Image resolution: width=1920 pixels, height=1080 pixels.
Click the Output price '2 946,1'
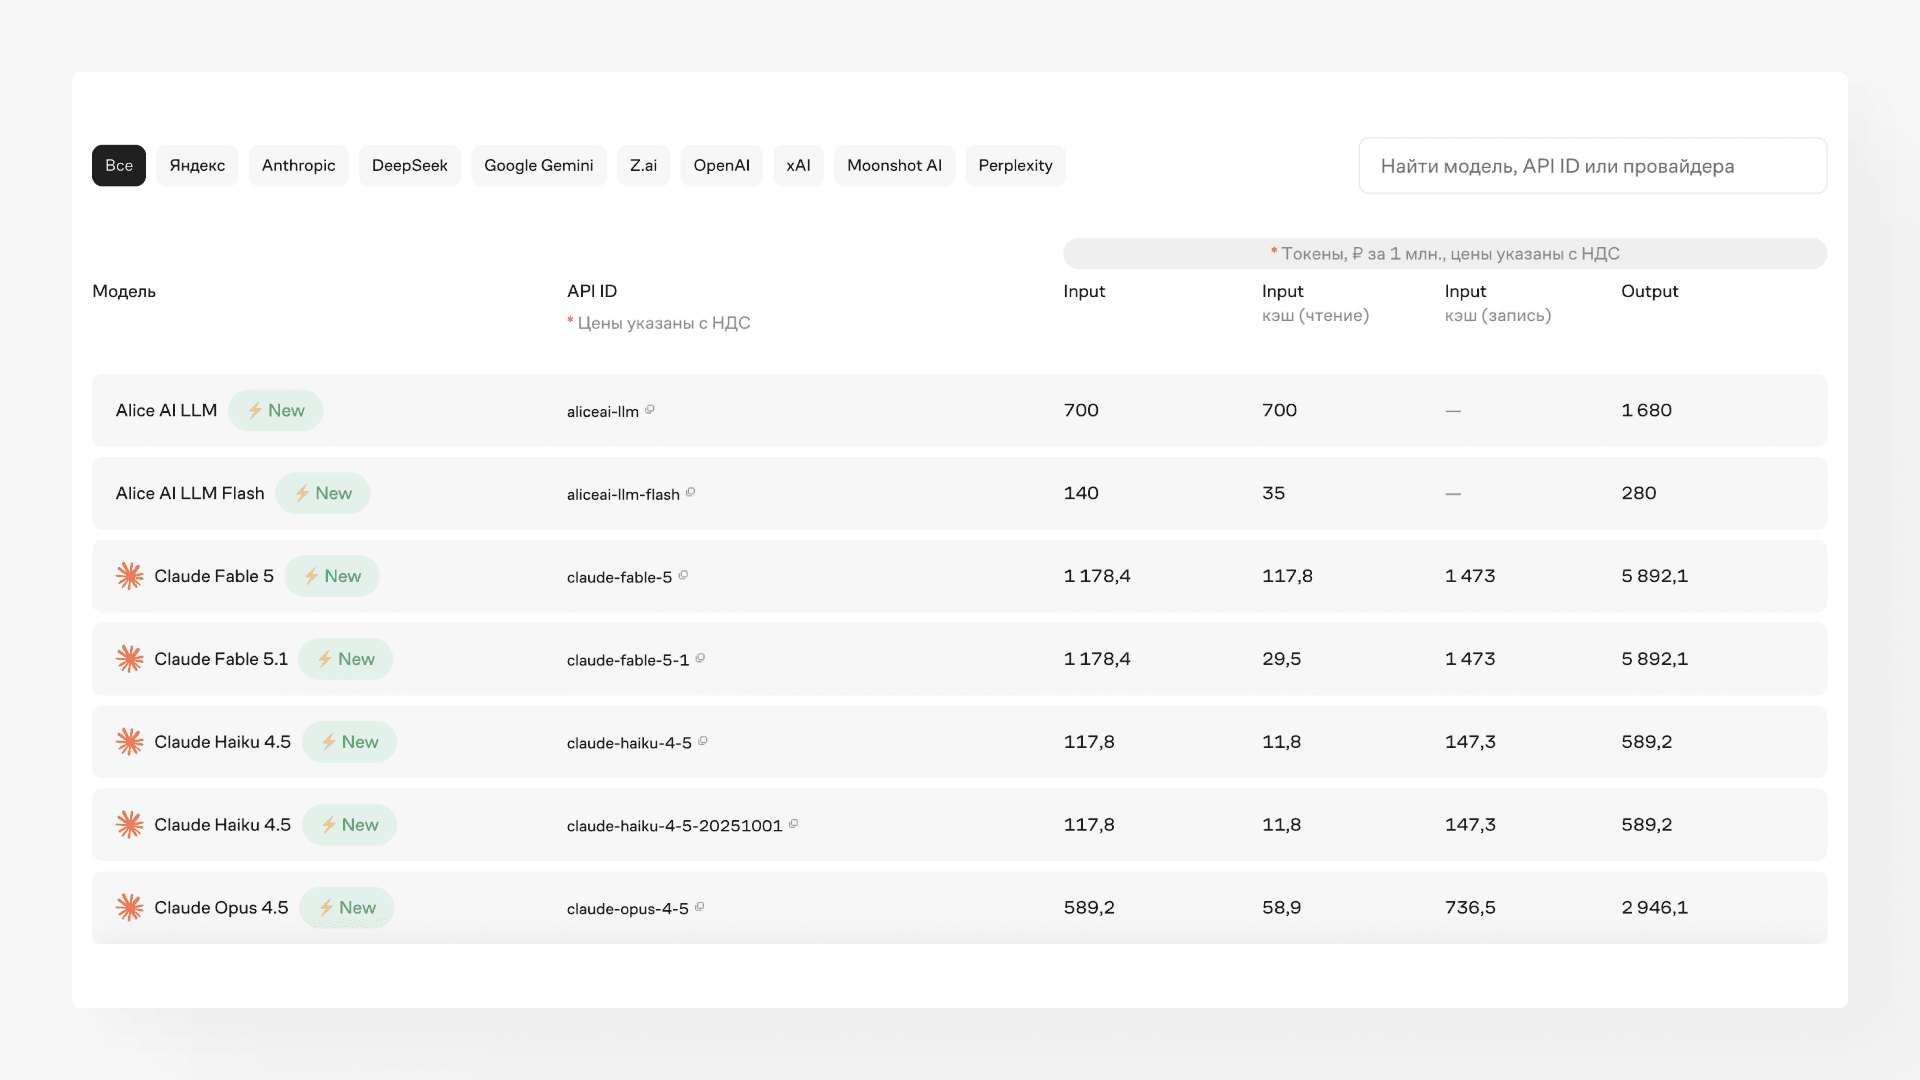1655,908
